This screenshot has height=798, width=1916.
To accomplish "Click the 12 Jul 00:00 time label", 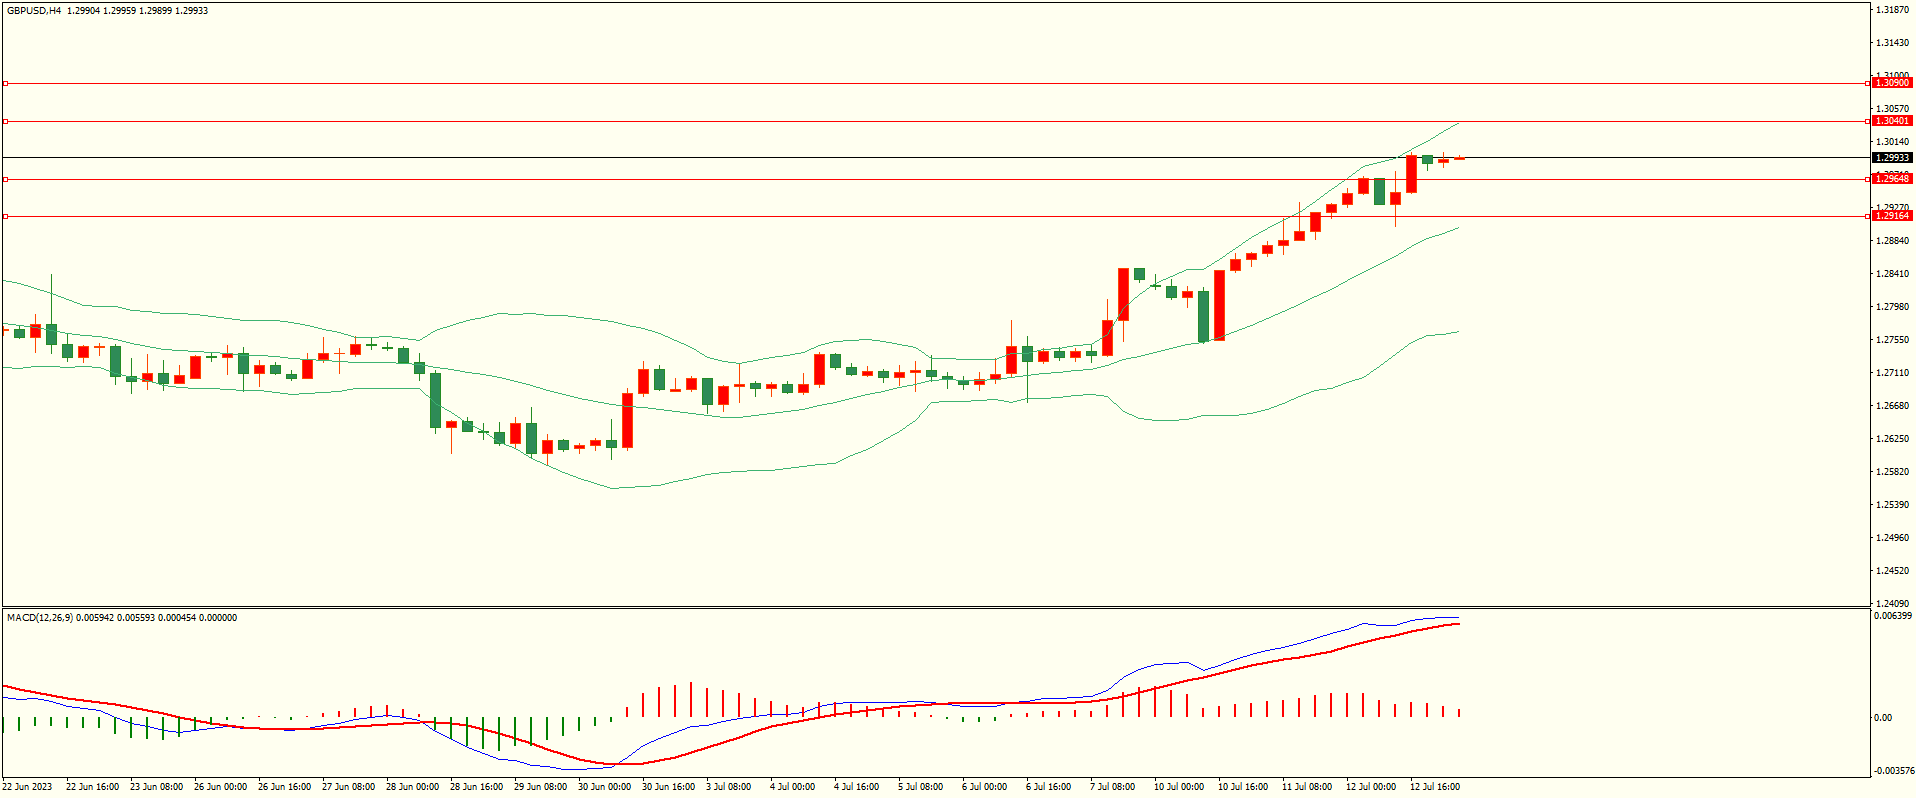I will pos(1370,787).
